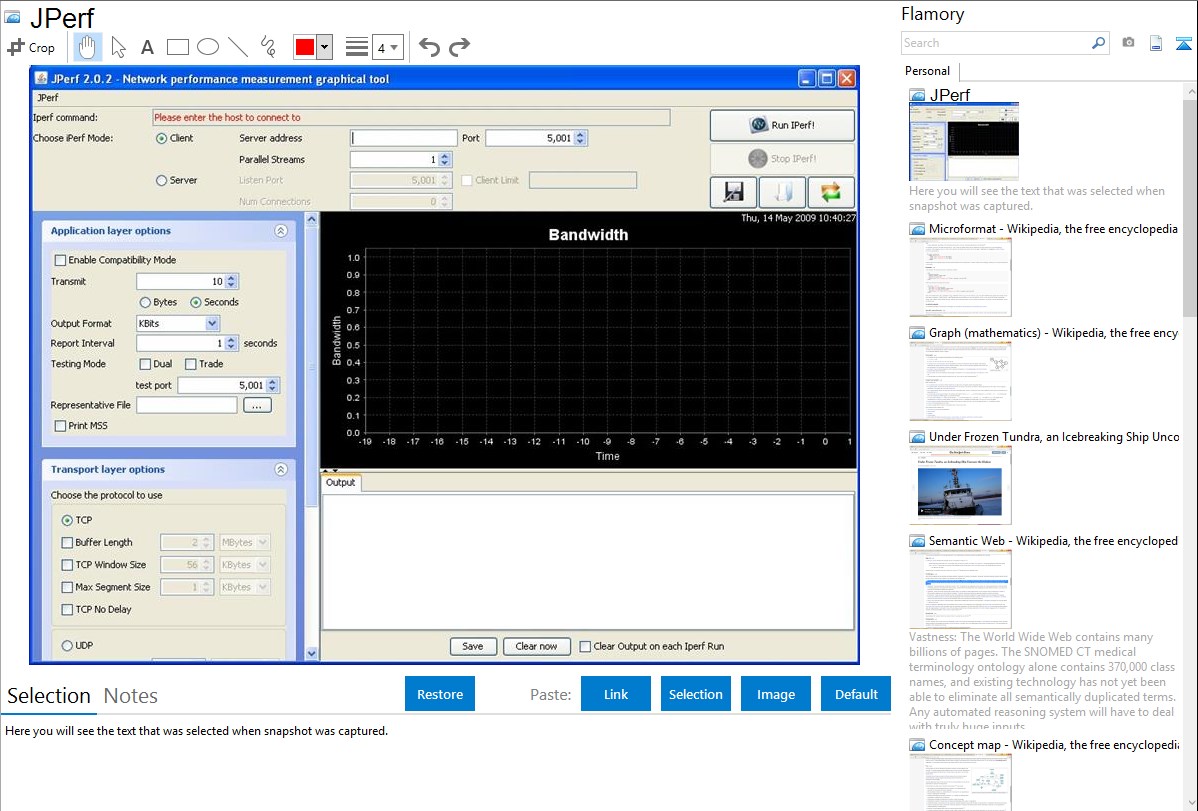Click the camera capture icon

coord(1128,43)
